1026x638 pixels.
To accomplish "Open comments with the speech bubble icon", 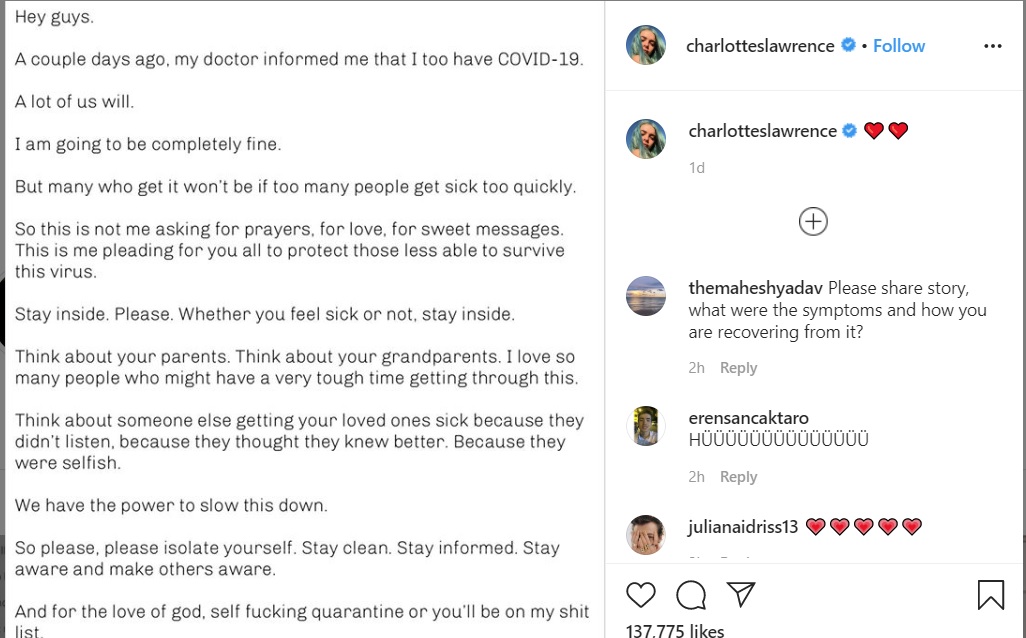I will click(691, 595).
